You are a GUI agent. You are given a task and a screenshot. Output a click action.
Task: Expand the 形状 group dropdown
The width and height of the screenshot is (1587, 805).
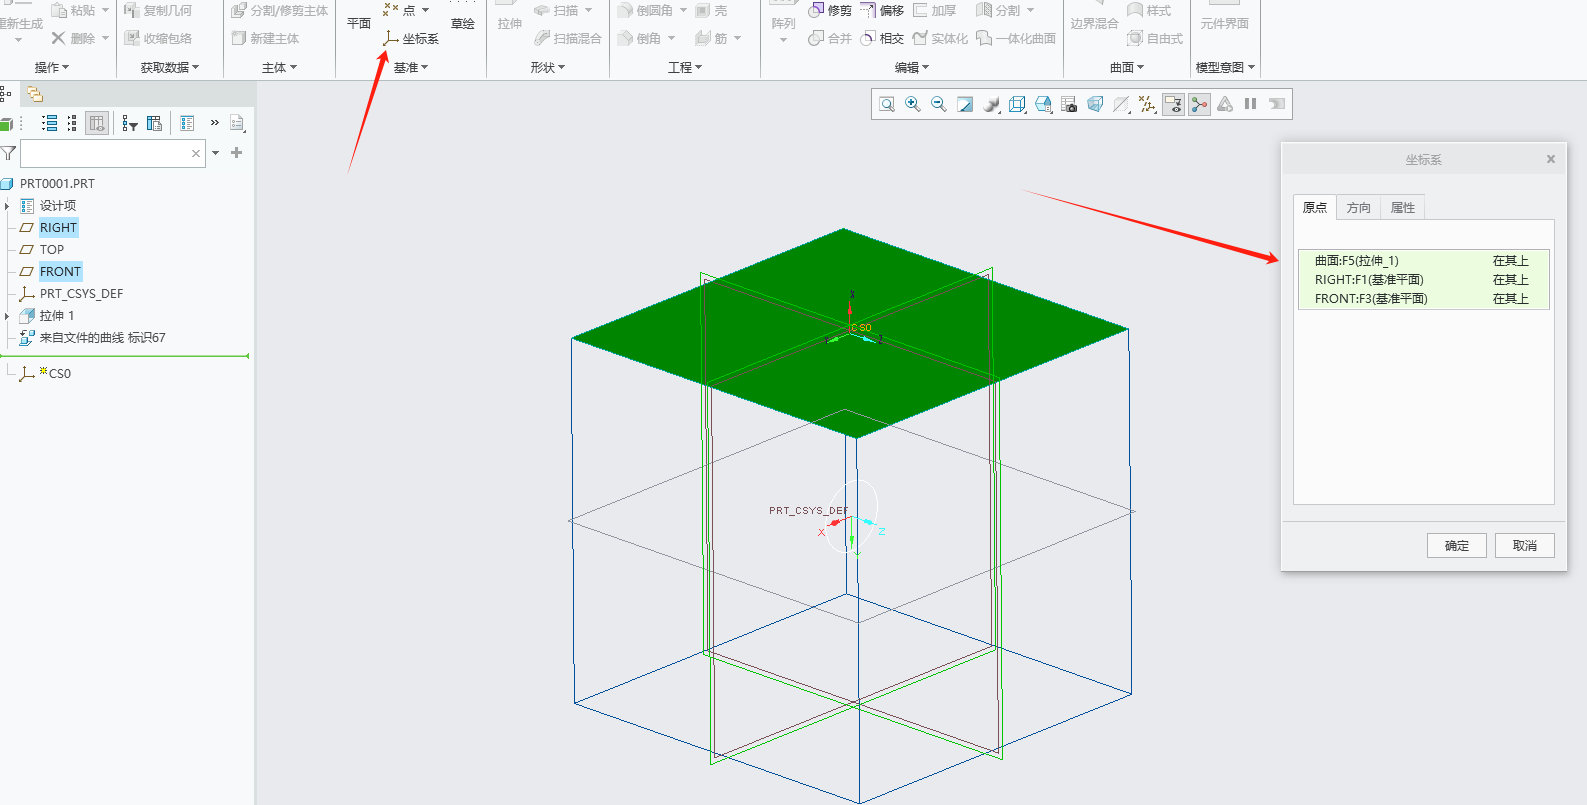(x=548, y=67)
